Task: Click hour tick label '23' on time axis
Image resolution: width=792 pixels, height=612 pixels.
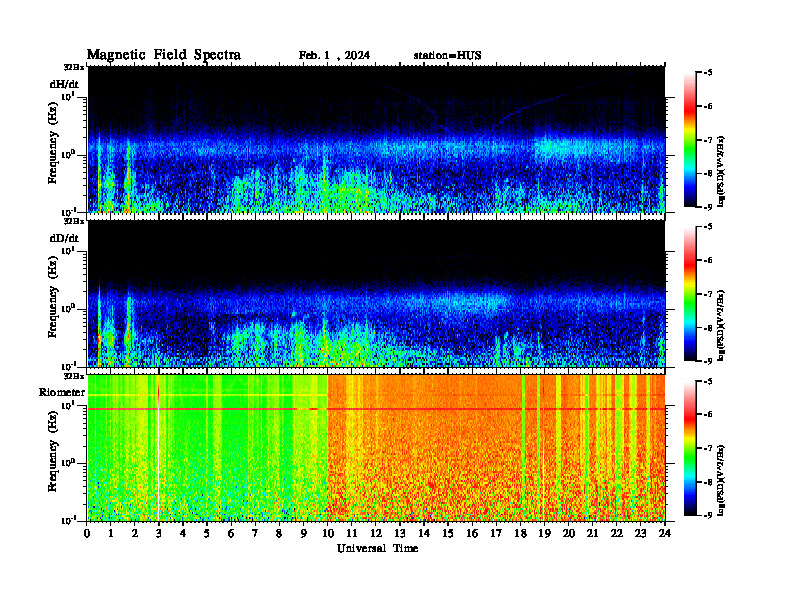Action: click(x=640, y=533)
